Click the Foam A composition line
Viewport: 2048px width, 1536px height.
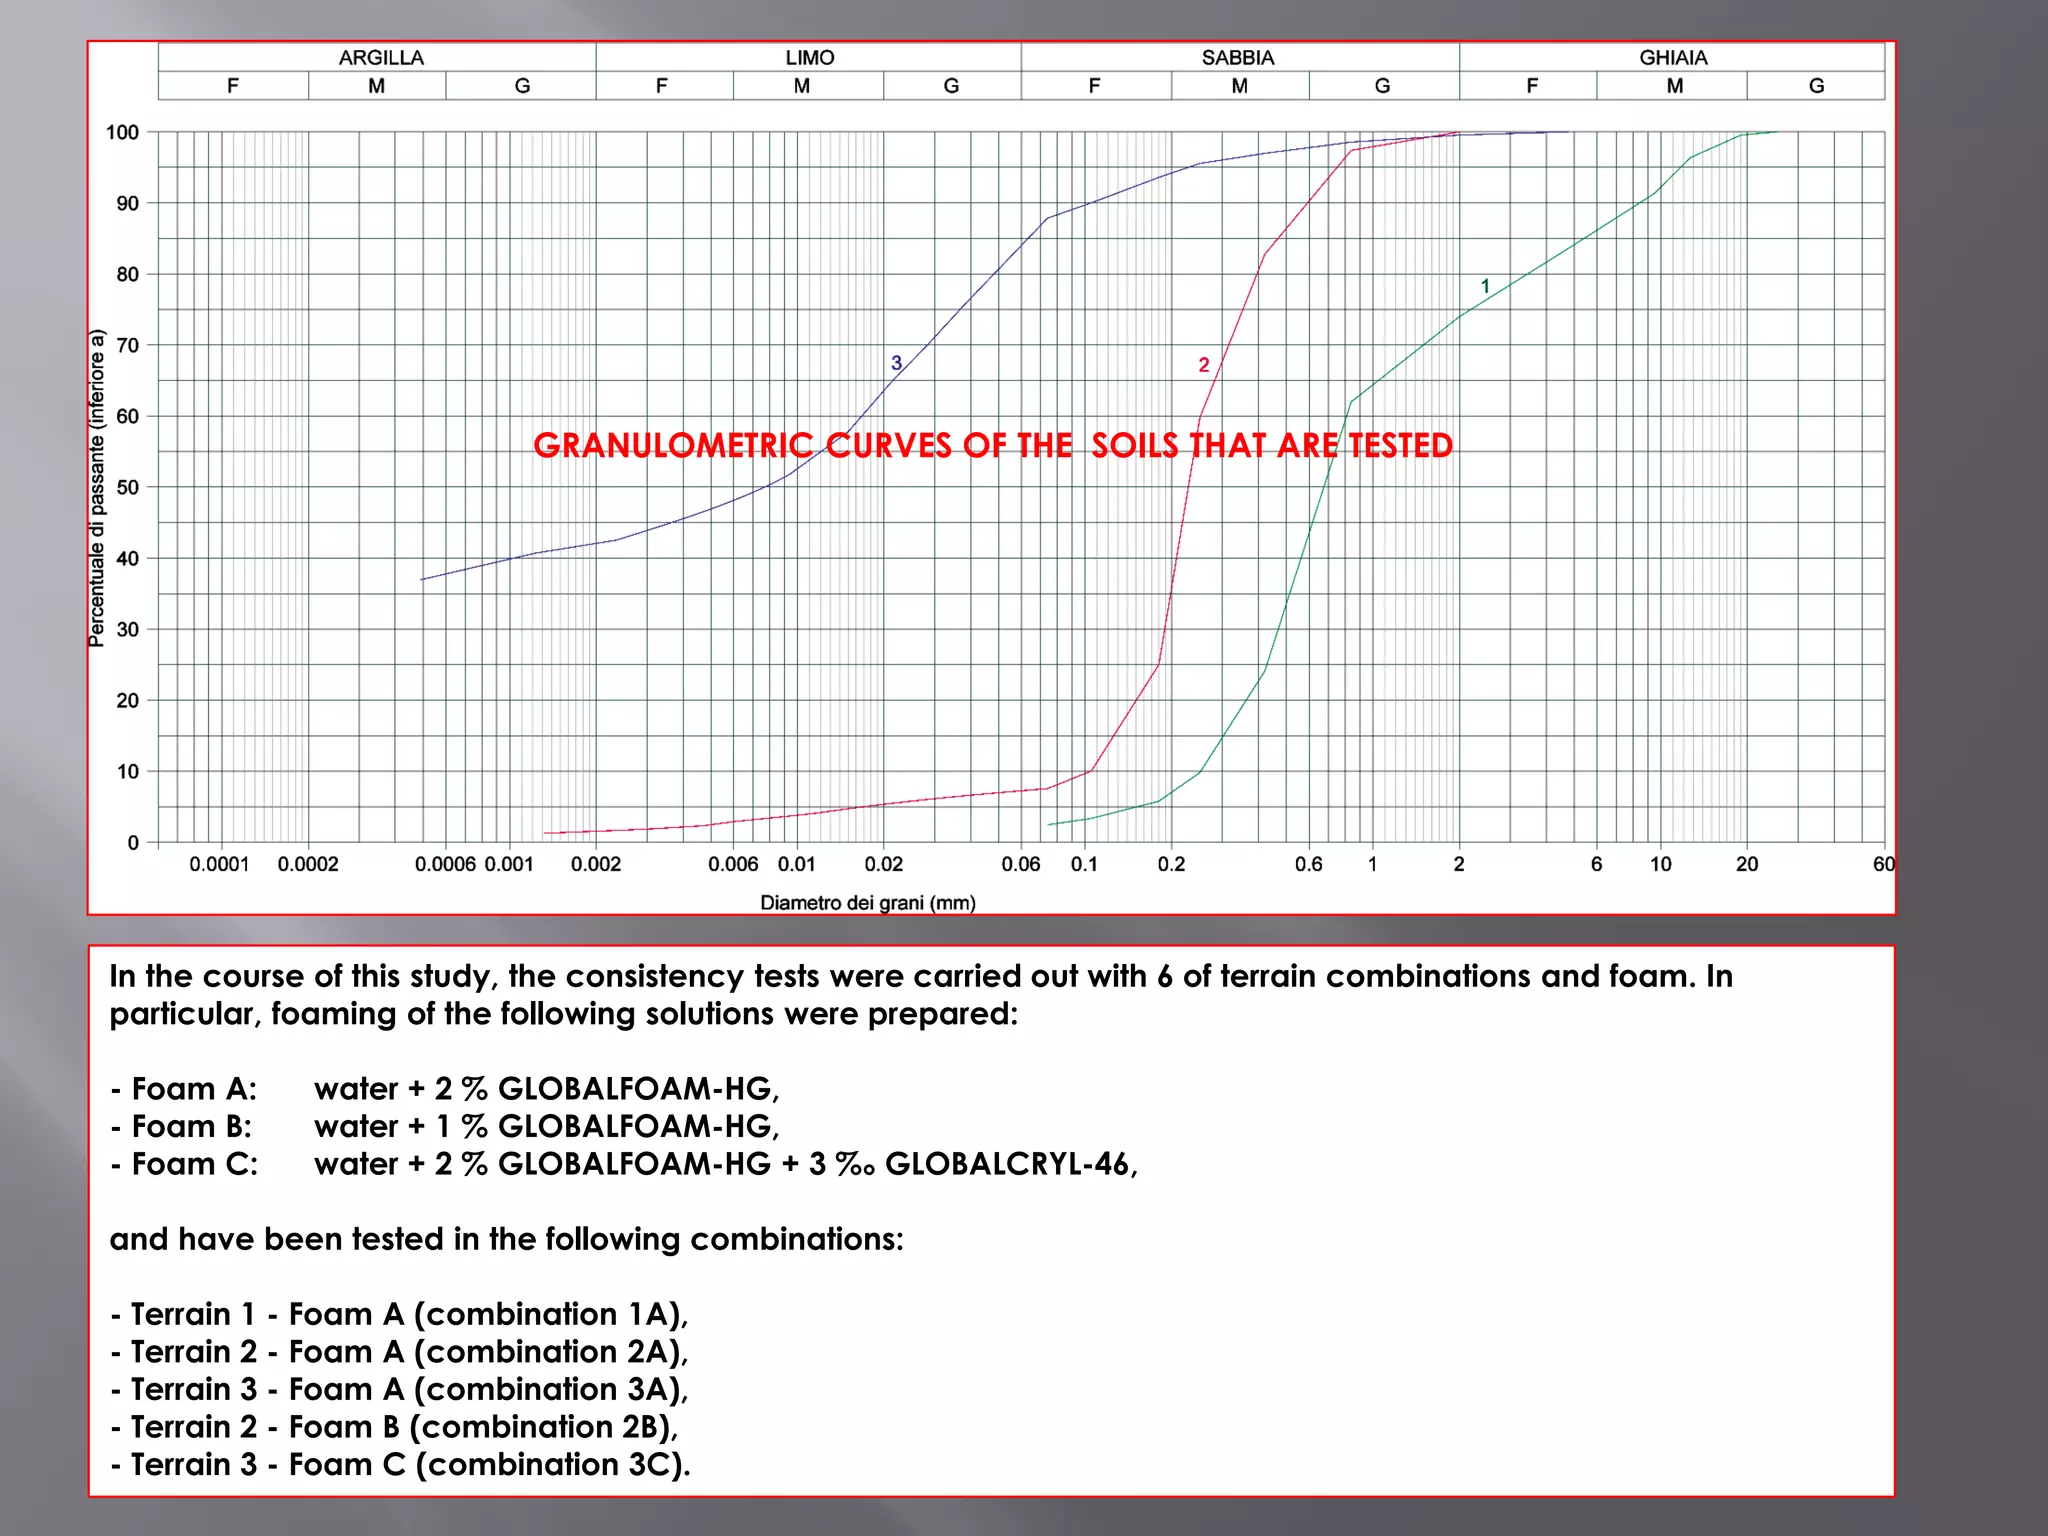tap(445, 1088)
